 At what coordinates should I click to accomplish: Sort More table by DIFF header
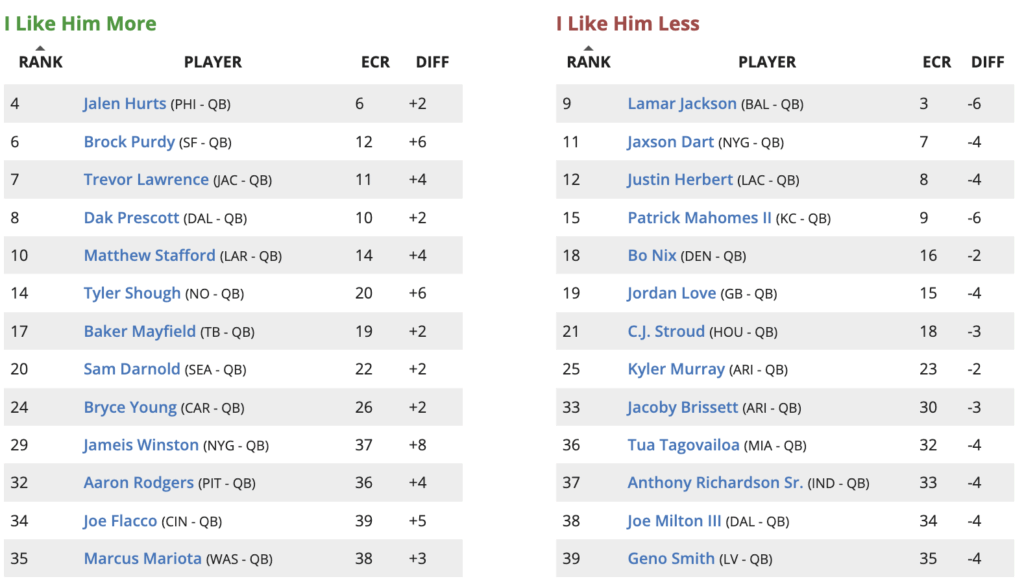(x=432, y=62)
